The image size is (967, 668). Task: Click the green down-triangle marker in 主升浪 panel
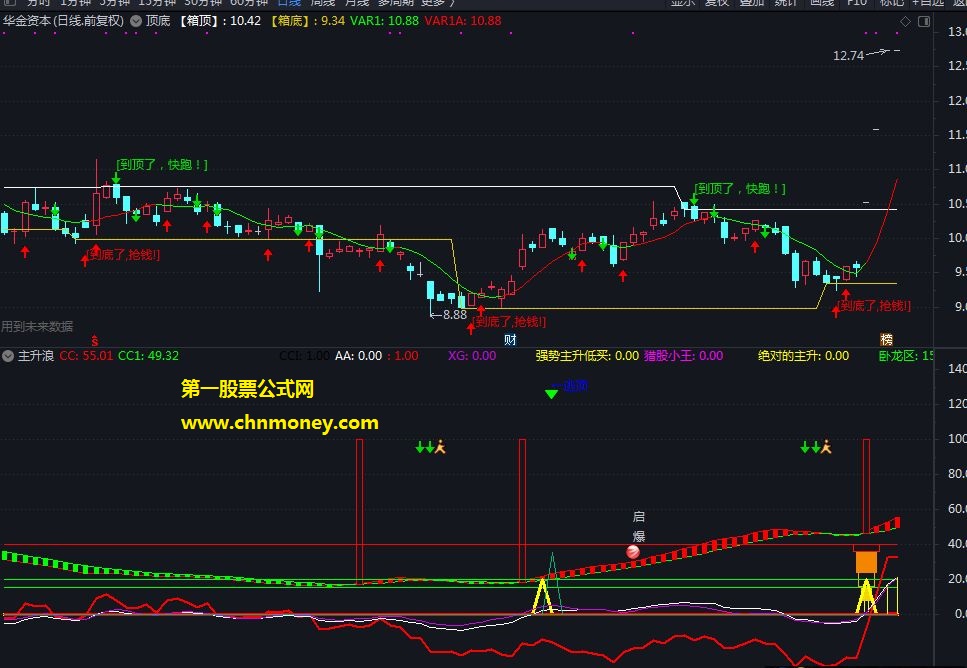tap(551, 394)
